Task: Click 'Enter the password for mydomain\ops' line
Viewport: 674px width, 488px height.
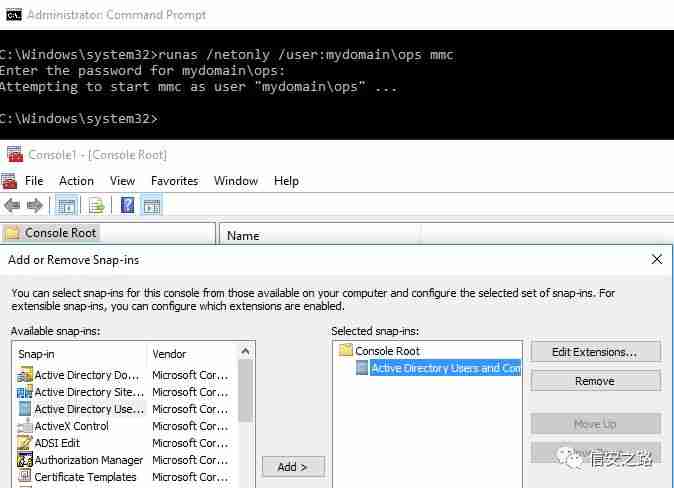Action: [142, 71]
